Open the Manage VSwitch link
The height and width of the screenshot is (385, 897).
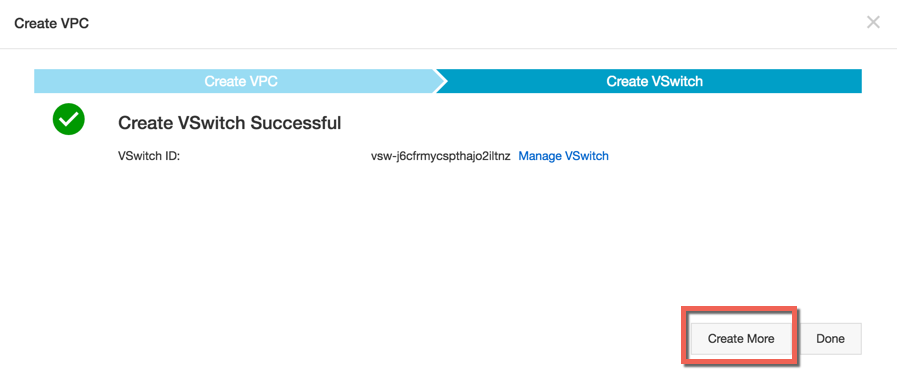(x=563, y=156)
